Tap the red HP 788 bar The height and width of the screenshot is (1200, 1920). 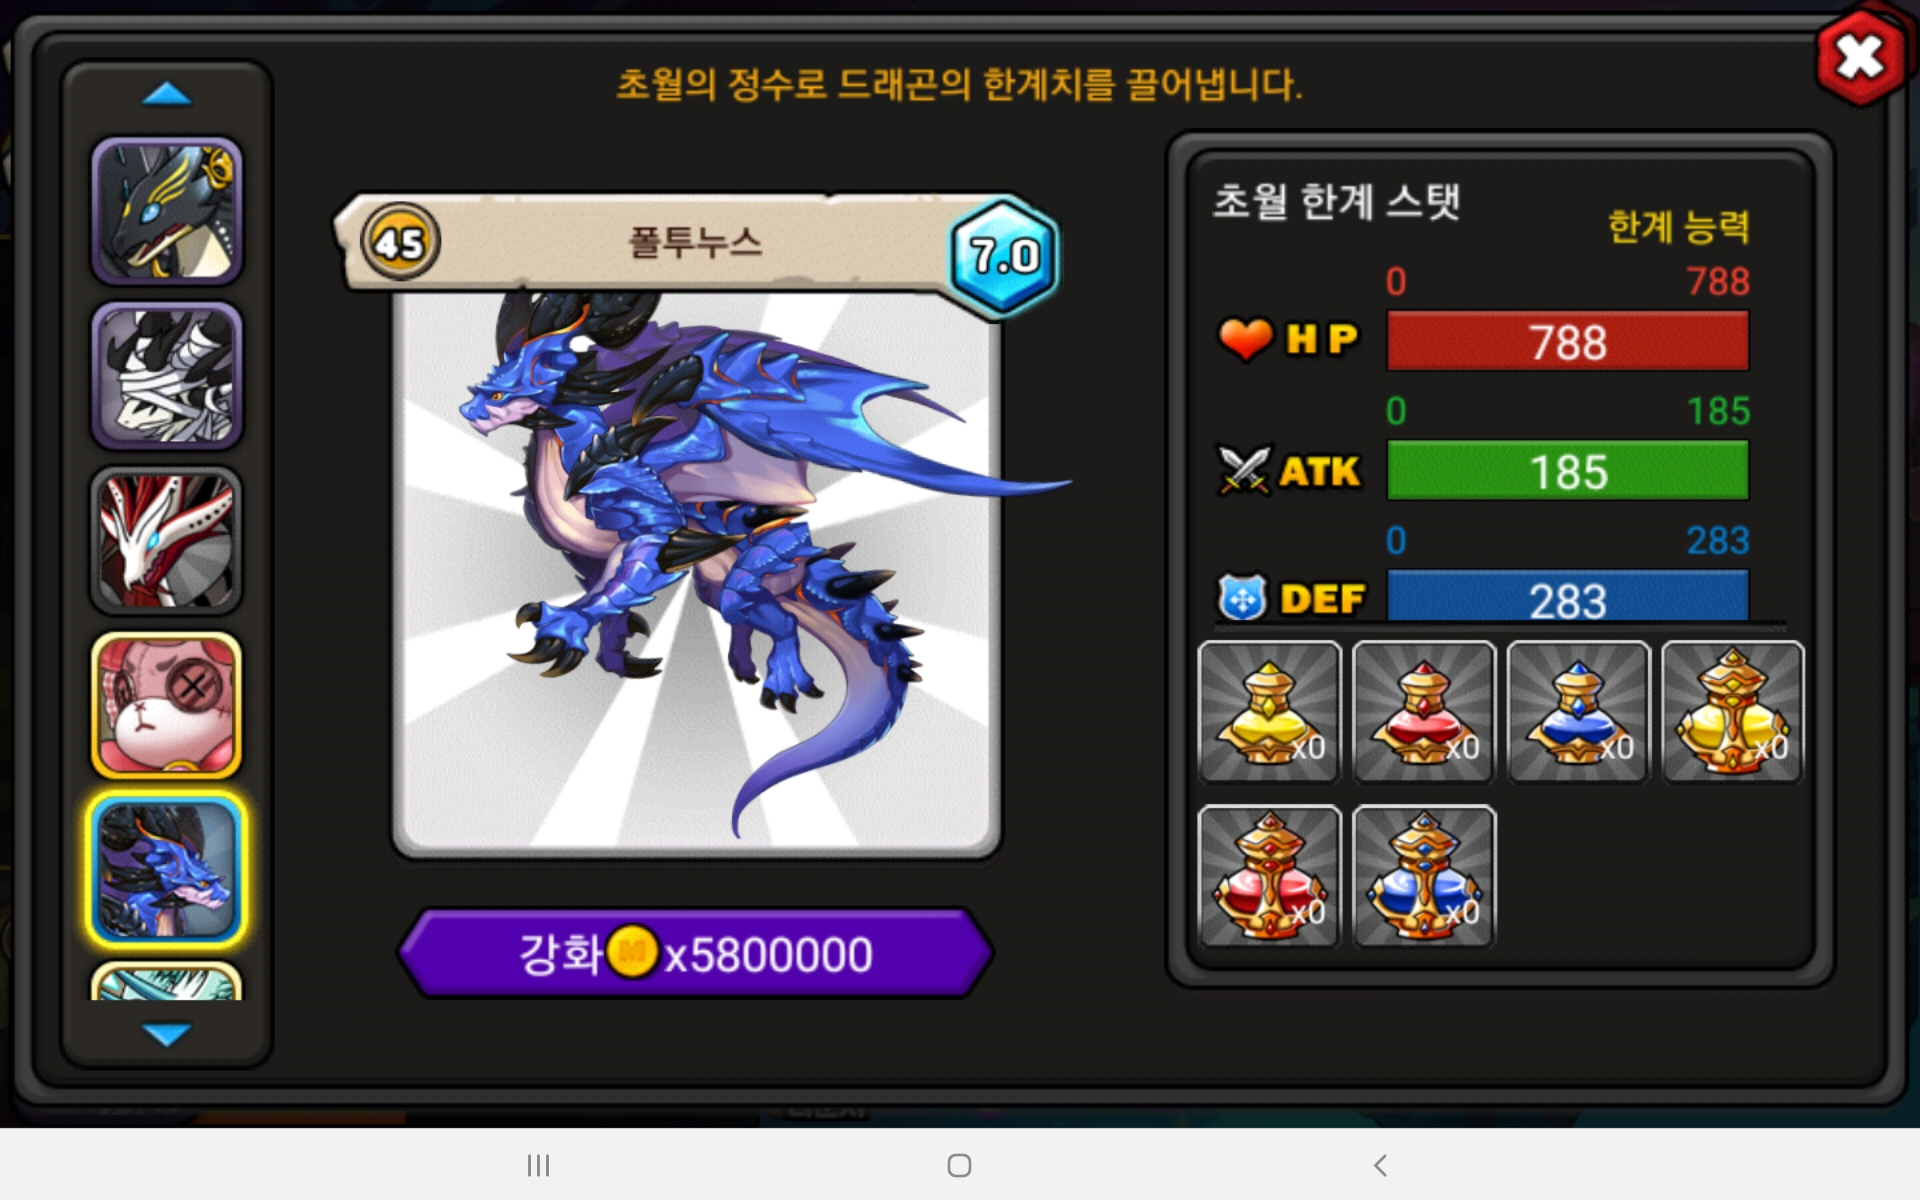pyautogui.click(x=1568, y=342)
